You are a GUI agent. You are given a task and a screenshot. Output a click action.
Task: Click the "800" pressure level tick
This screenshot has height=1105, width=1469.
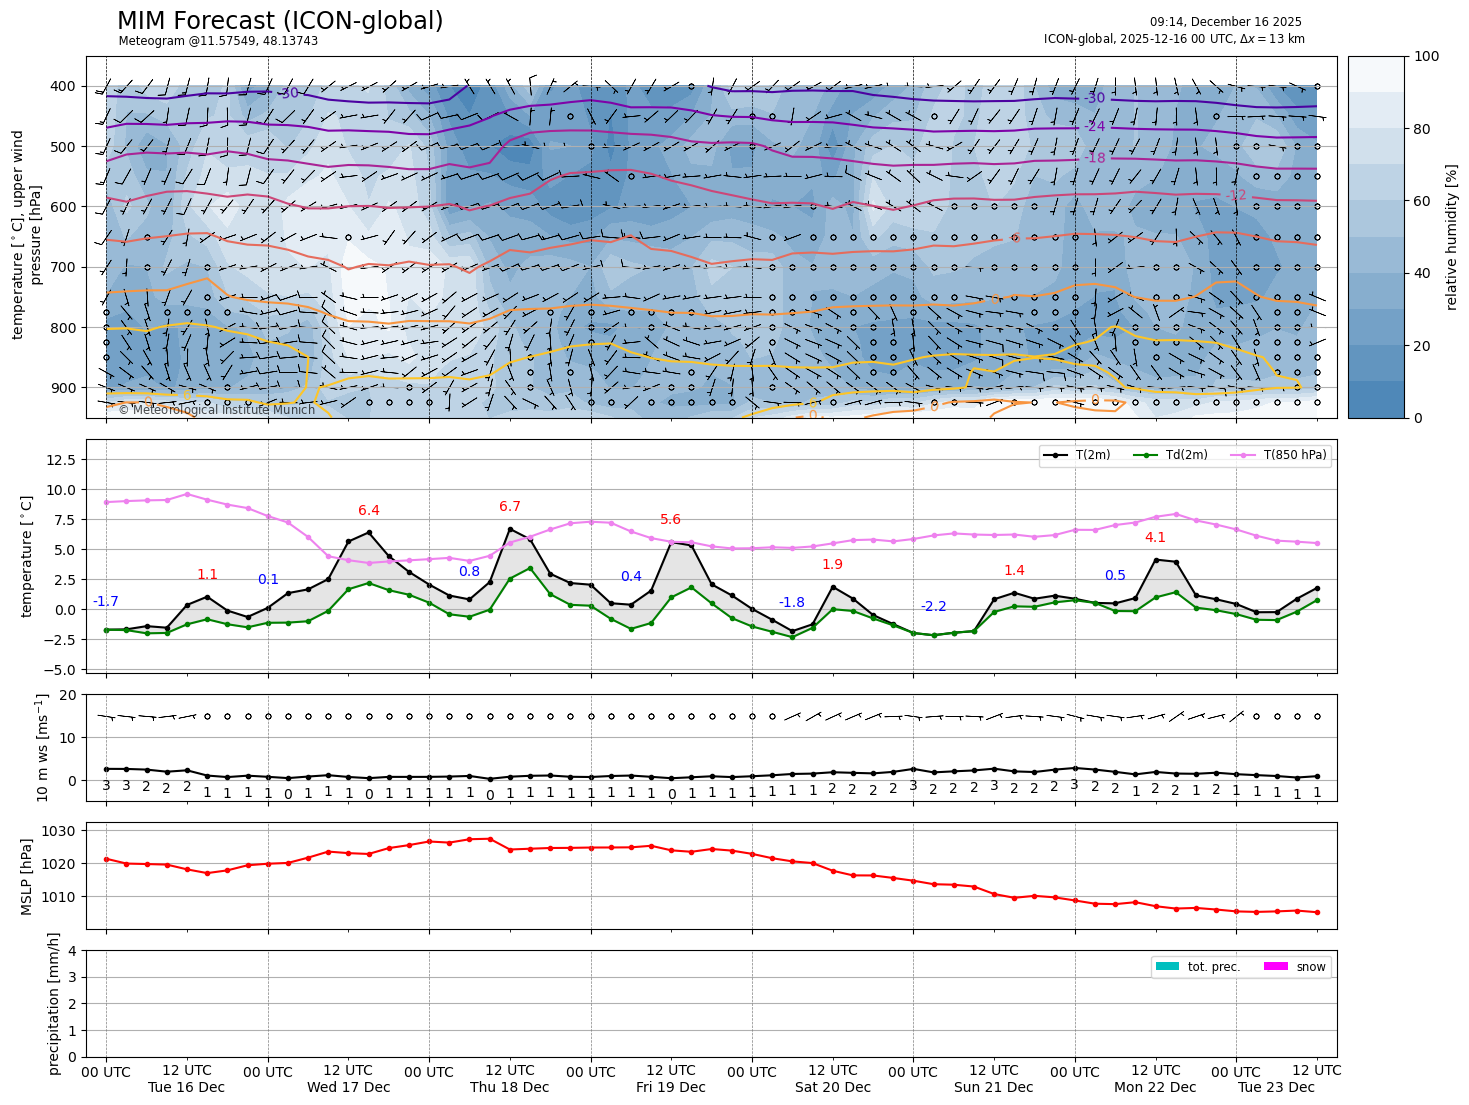click(64, 328)
